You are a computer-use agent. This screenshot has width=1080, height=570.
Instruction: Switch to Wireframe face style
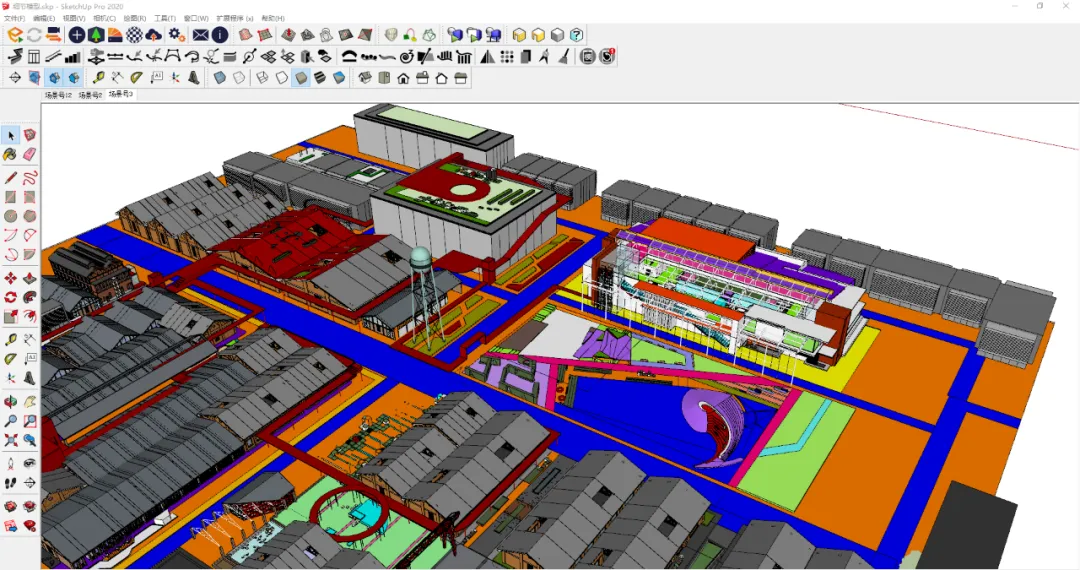pos(262,78)
